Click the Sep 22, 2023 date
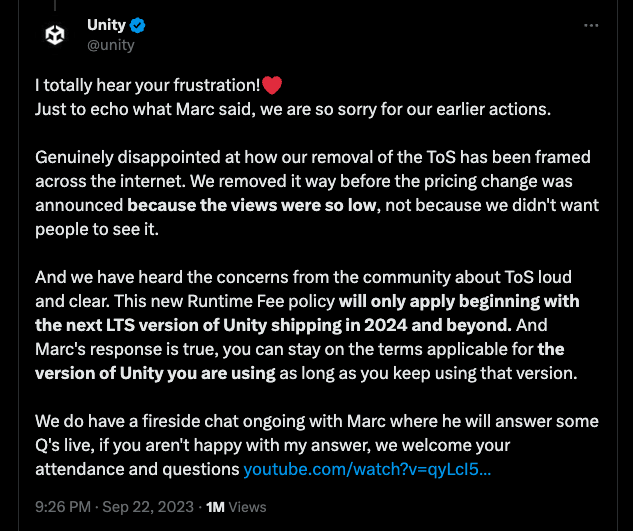Viewport: 633px width, 531px height. coord(148,507)
